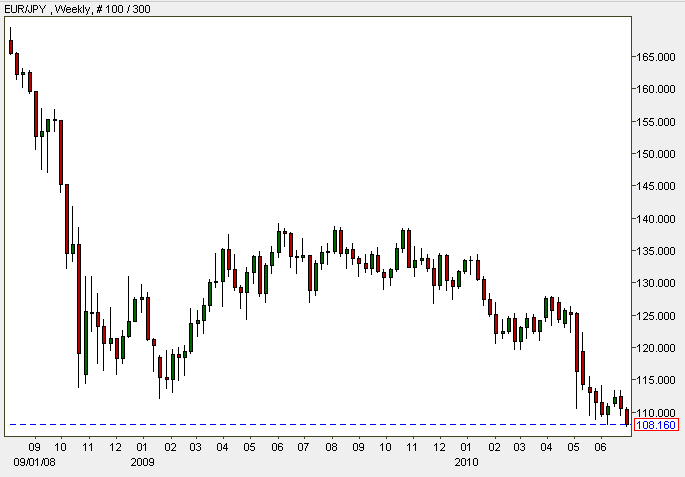Click the 120.000 price axis label
Screen dimensions: 685x477
tap(656, 348)
